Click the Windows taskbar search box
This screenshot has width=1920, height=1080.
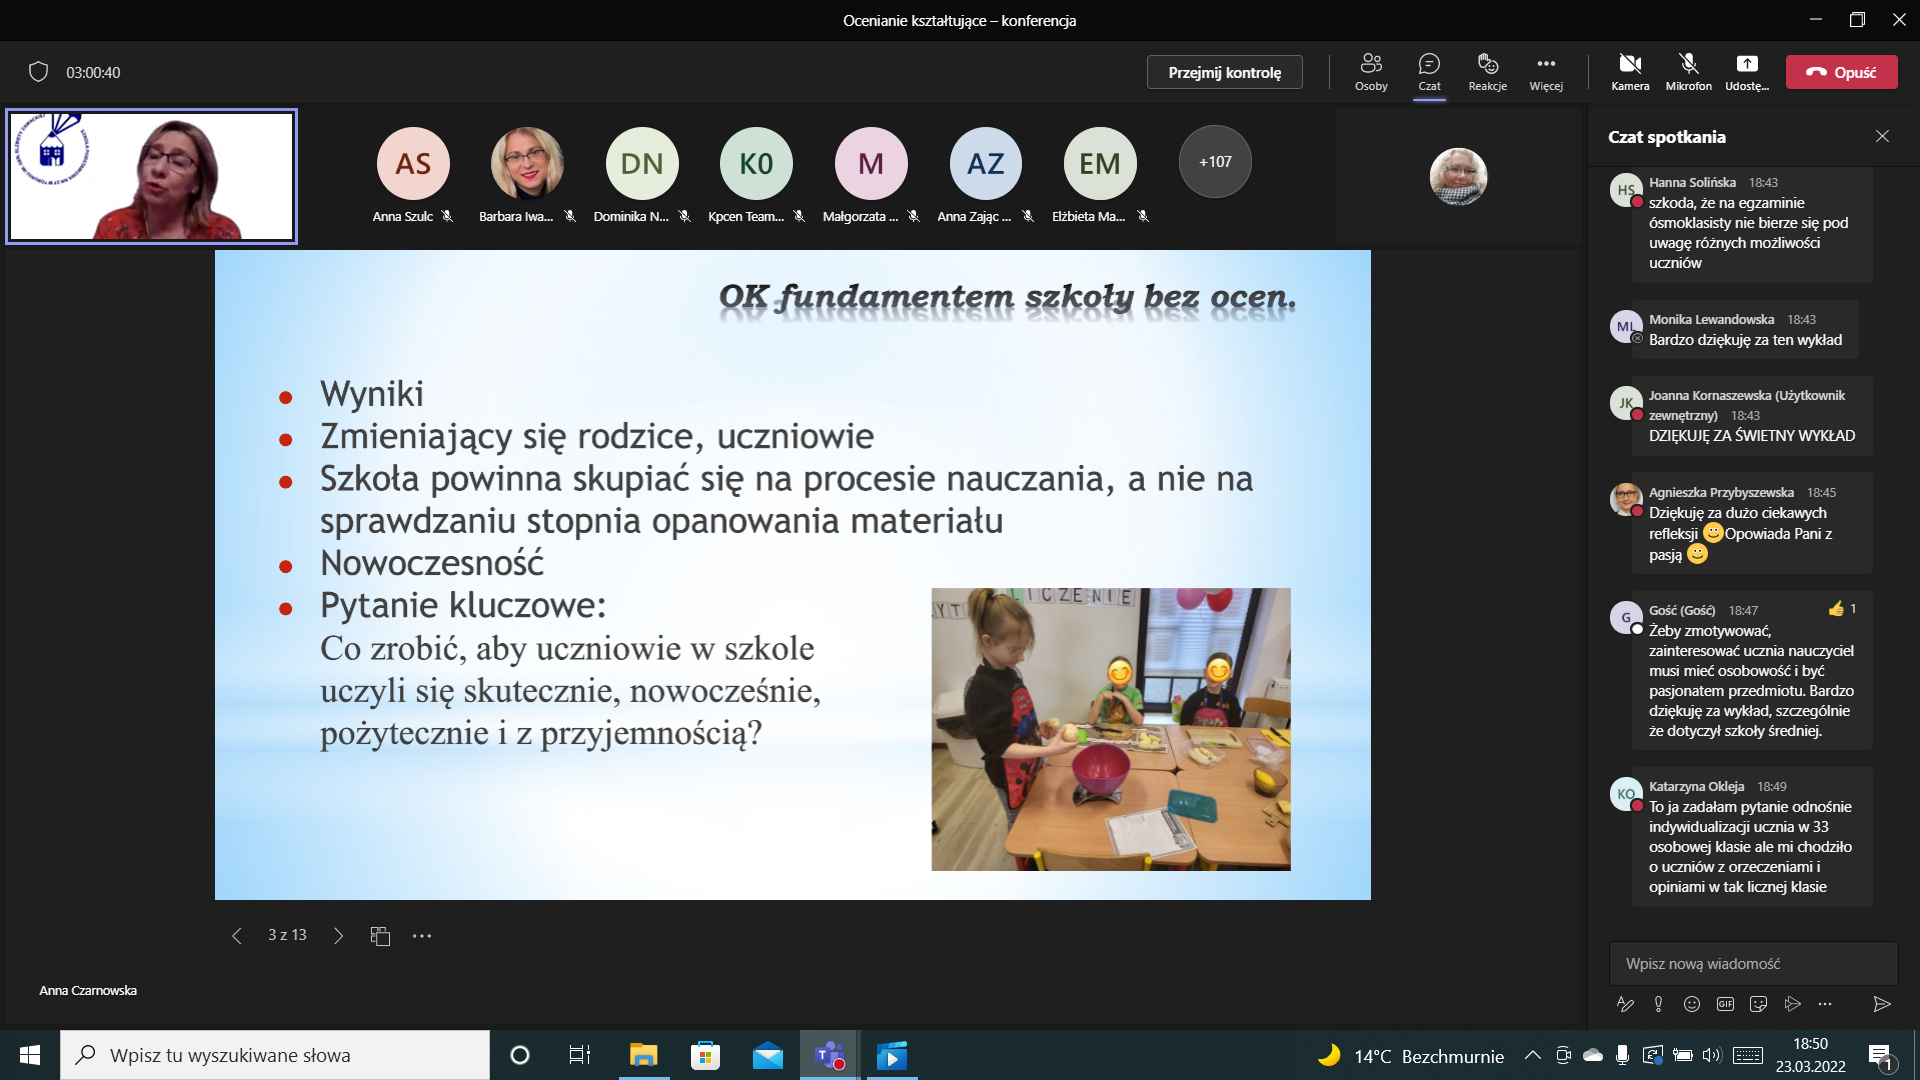[x=275, y=1055]
